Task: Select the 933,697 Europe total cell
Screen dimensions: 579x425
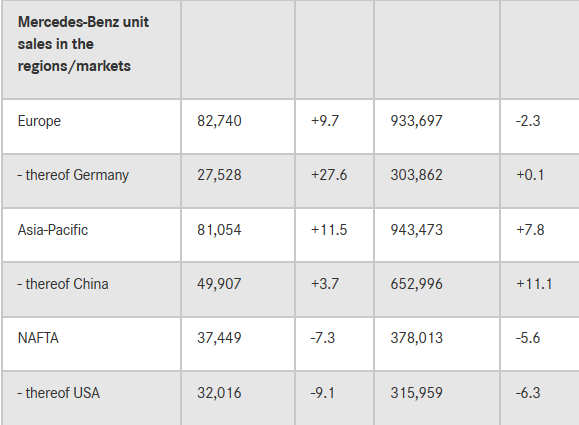Action: [x=416, y=121]
